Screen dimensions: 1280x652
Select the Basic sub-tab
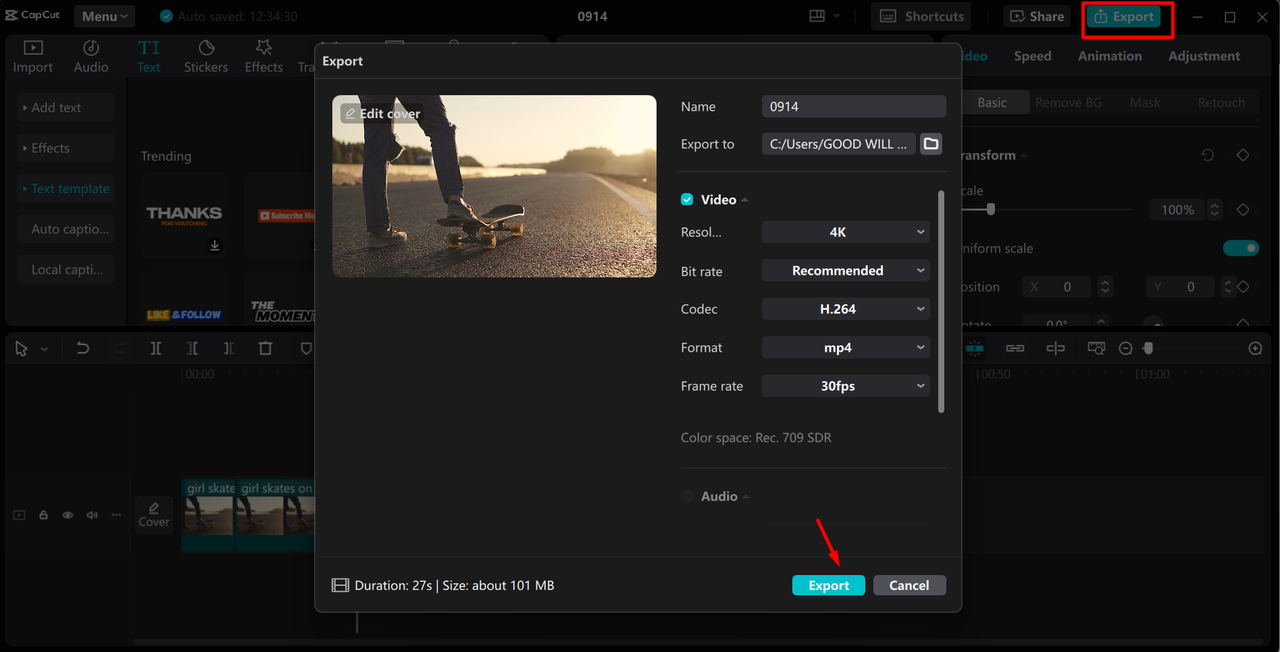[x=992, y=102]
